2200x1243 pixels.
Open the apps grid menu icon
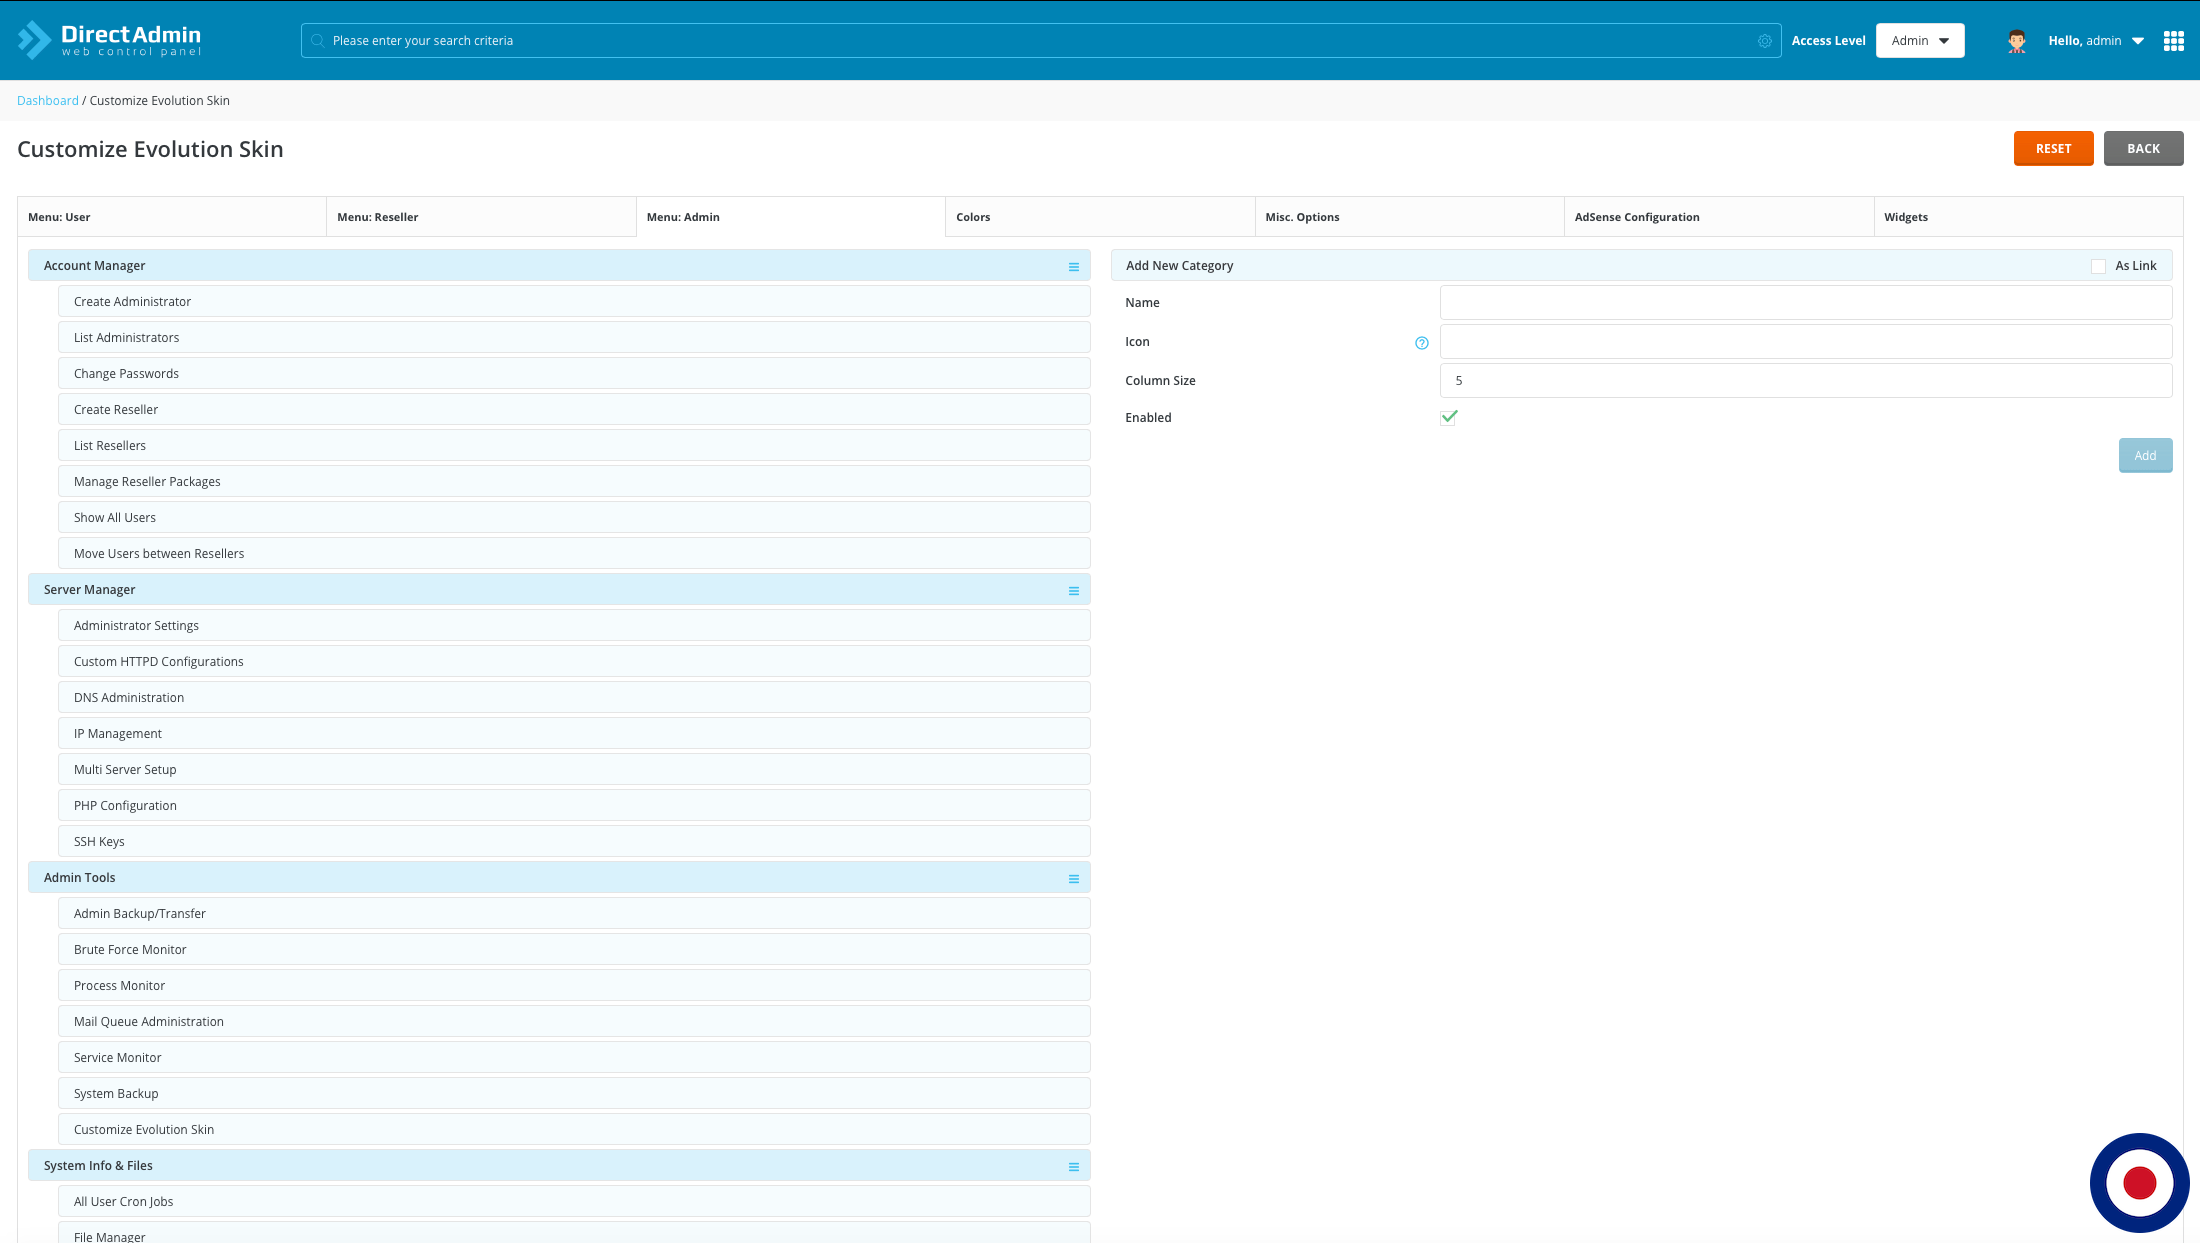pos(2173,41)
